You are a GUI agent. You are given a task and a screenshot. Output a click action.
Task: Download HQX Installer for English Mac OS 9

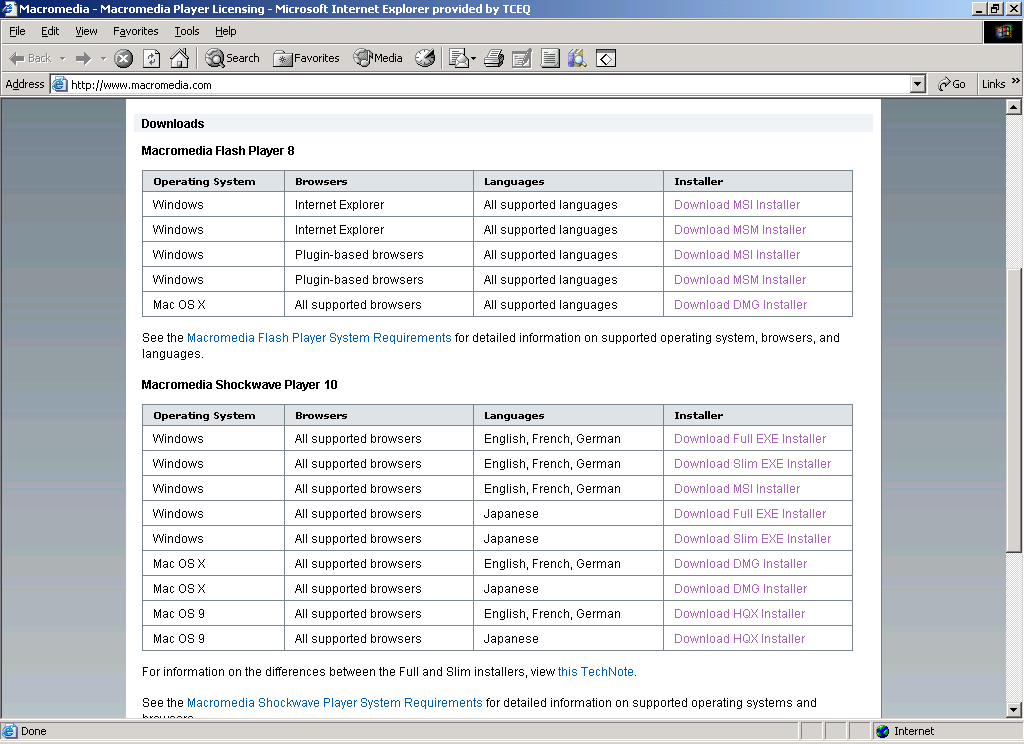pos(739,614)
